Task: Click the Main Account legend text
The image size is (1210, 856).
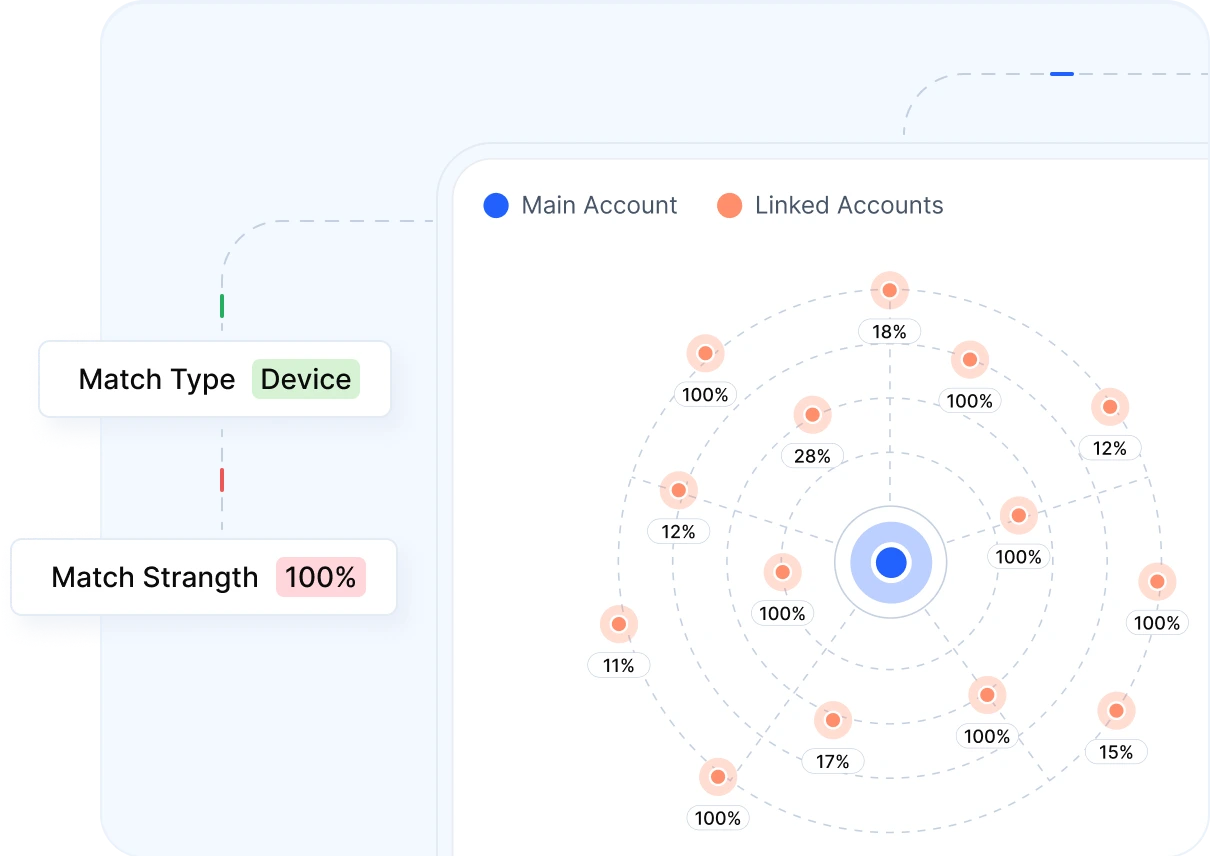Action: pyautogui.click(x=599, y=206)
